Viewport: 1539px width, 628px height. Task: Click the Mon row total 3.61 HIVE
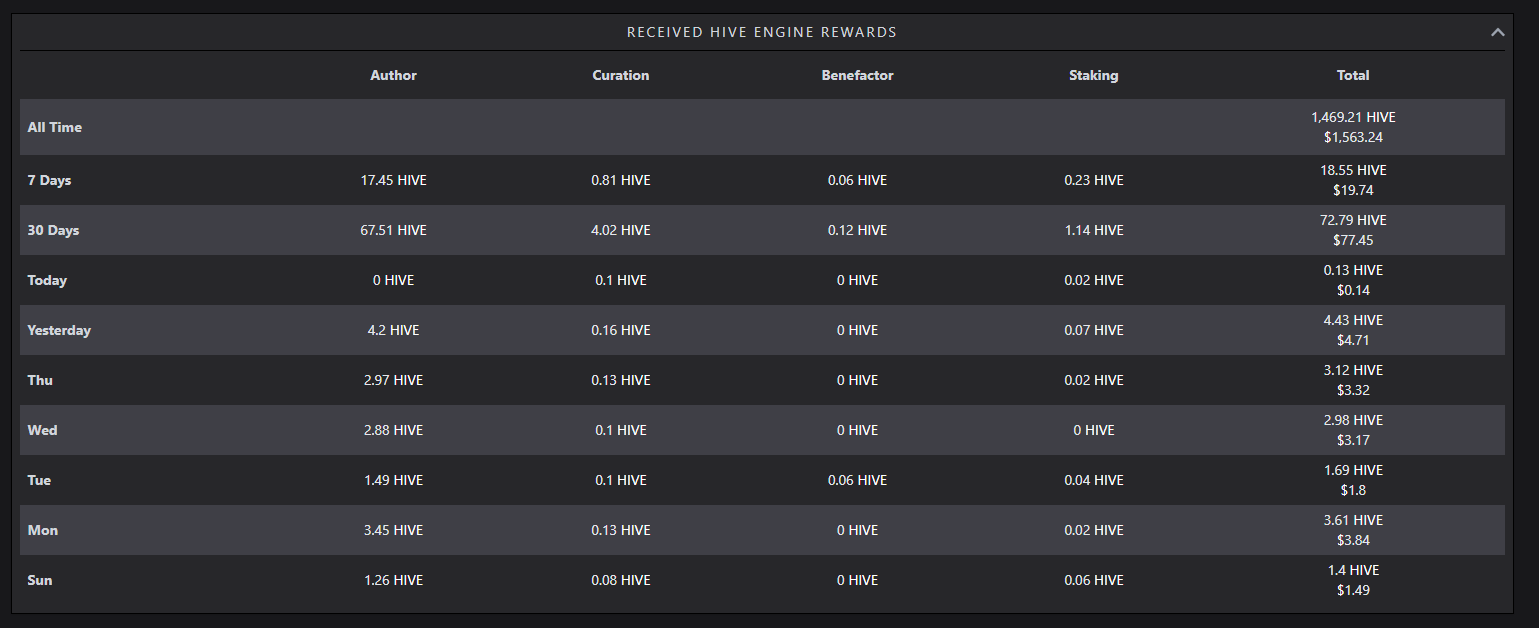click(x=1353, y=520)
